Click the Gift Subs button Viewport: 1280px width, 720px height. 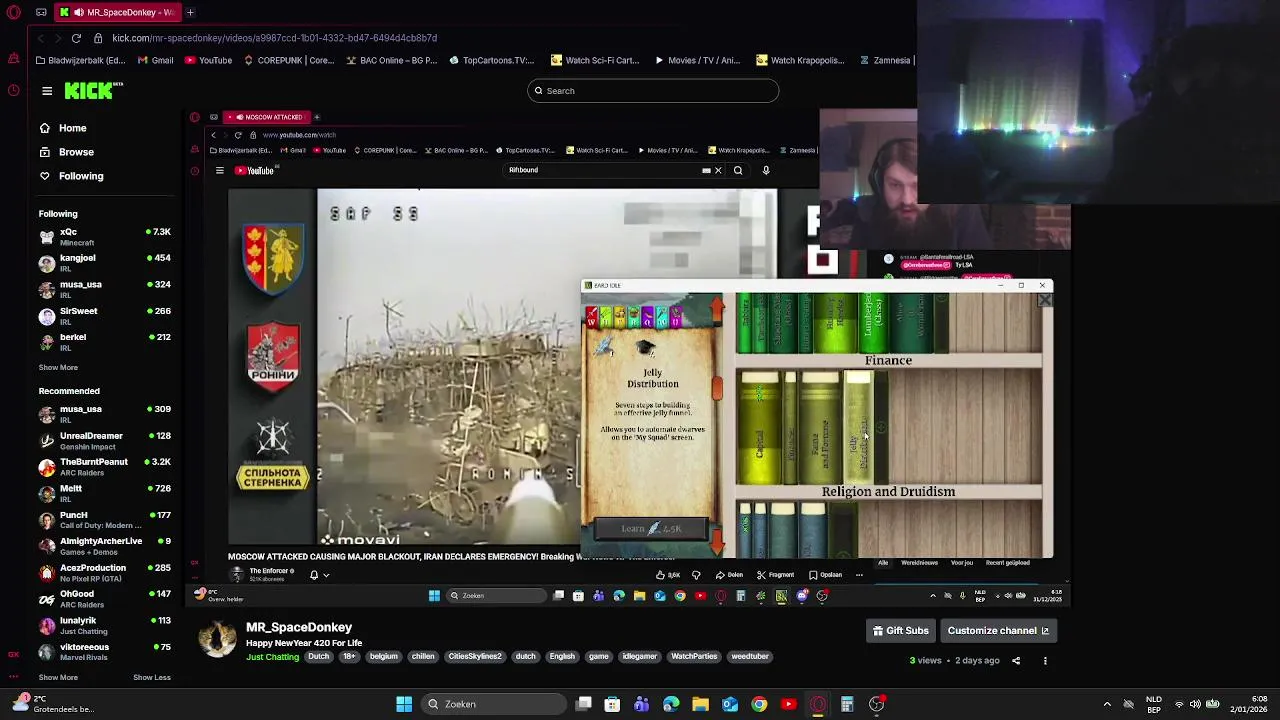901,631
